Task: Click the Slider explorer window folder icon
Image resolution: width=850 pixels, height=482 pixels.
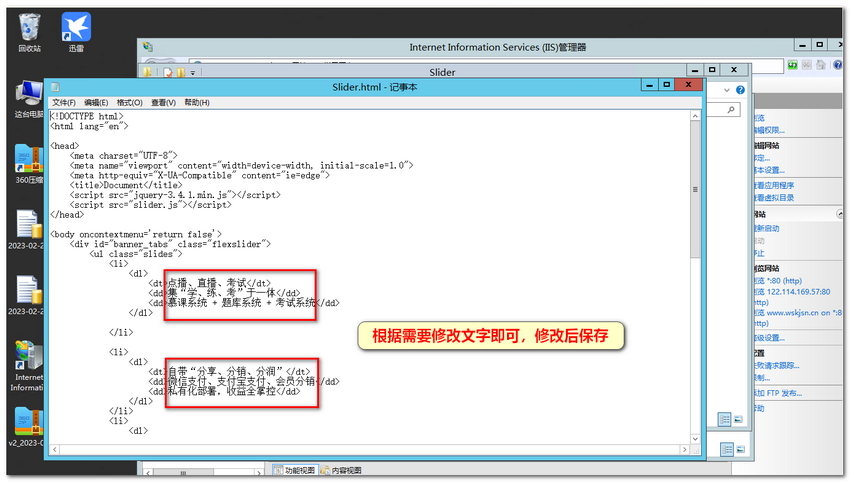Action: tap(147, 72)
